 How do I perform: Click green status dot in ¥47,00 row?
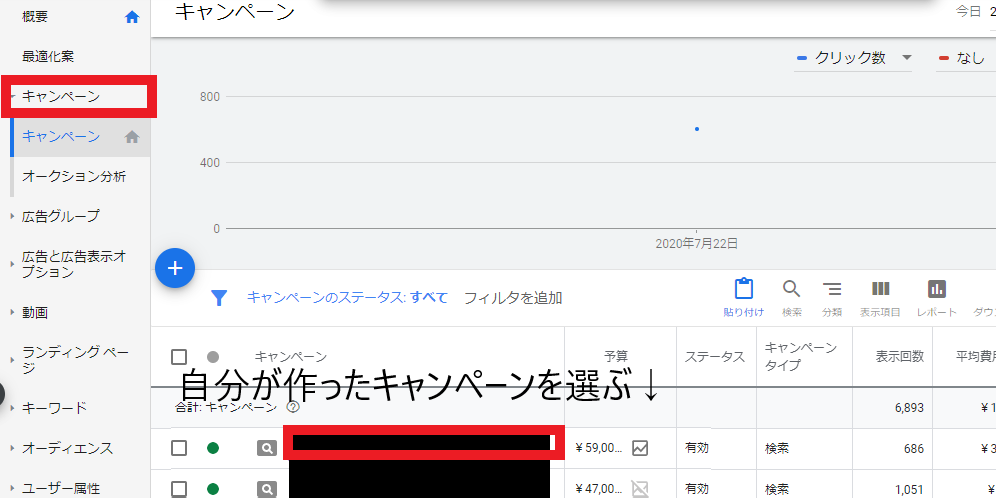(213, 489)
